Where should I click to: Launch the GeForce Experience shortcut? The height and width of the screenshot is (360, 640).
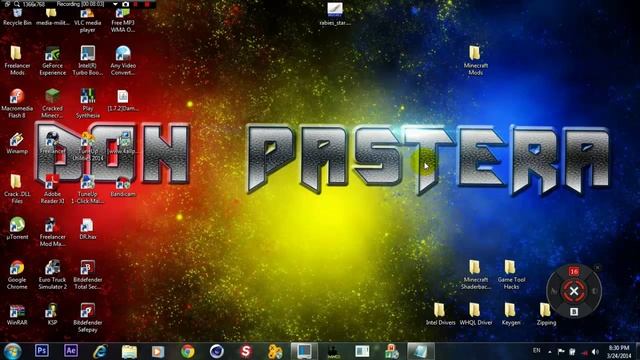click(x=52, y=60)
